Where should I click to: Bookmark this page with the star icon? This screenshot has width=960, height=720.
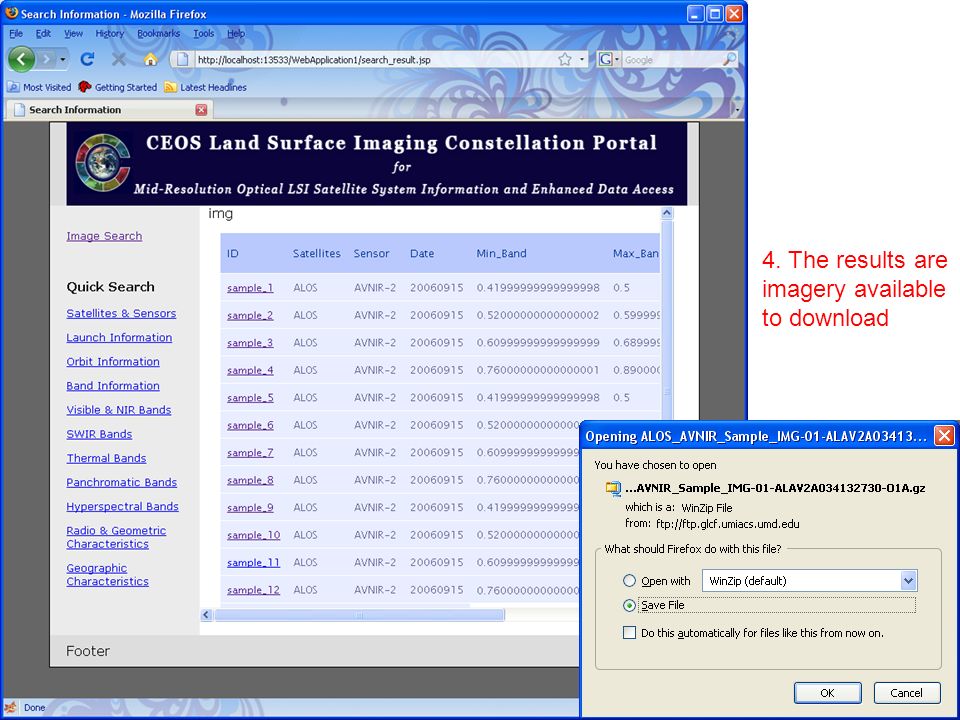tap(564, 59)
